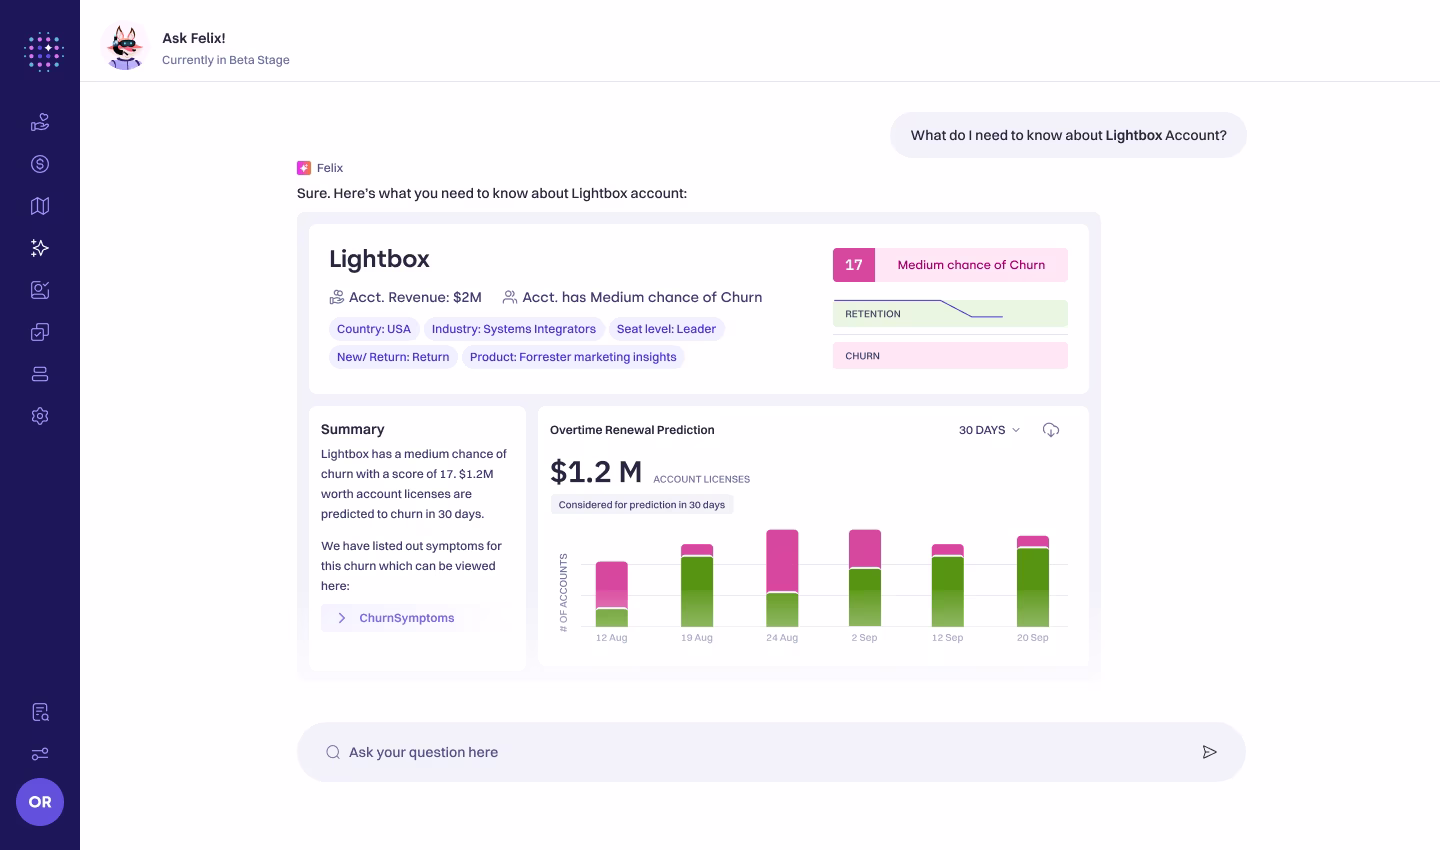
Task: Download the Overtime Renewal Prediction chart
Action: (1051, 430)
